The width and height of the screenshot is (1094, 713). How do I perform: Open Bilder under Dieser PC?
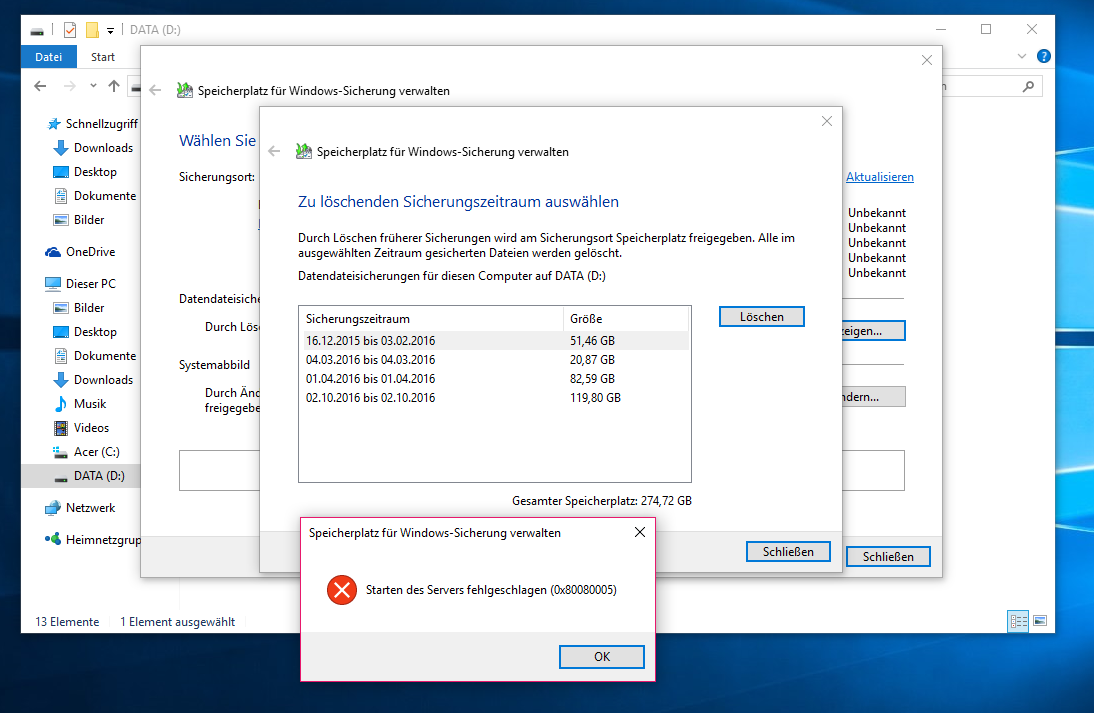79,308
